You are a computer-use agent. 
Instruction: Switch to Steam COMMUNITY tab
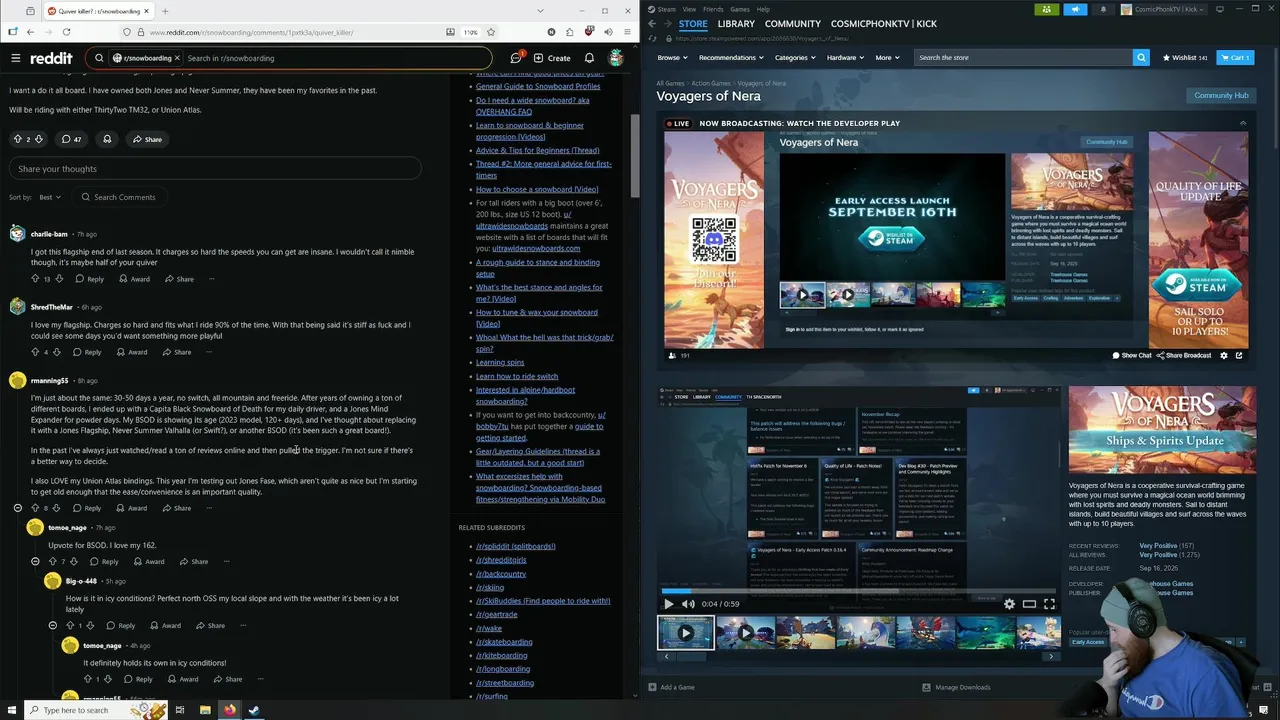pyautogui.click(x=792, y=24)
